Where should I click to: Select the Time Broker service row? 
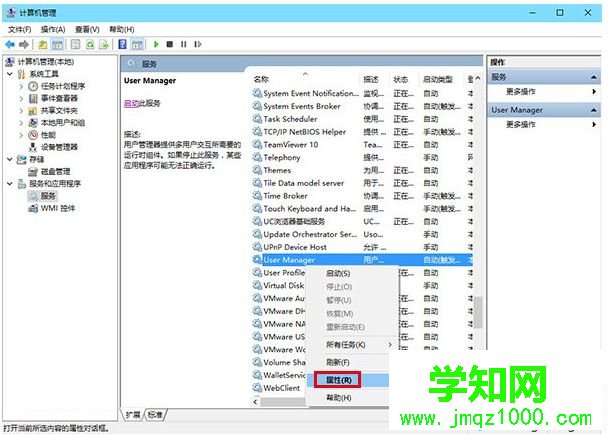click(x=363, y=196)
